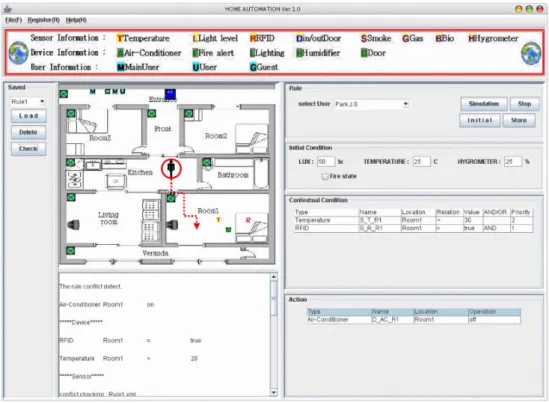This screenshot has width=549, height=403.
Task: Click the S_T_R1 name cell
Action: pos(380,220)
